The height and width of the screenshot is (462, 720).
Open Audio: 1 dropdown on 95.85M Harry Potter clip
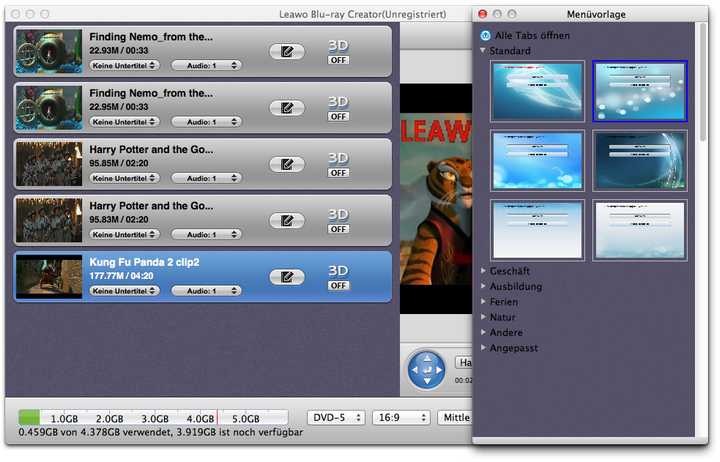point(206,178)
